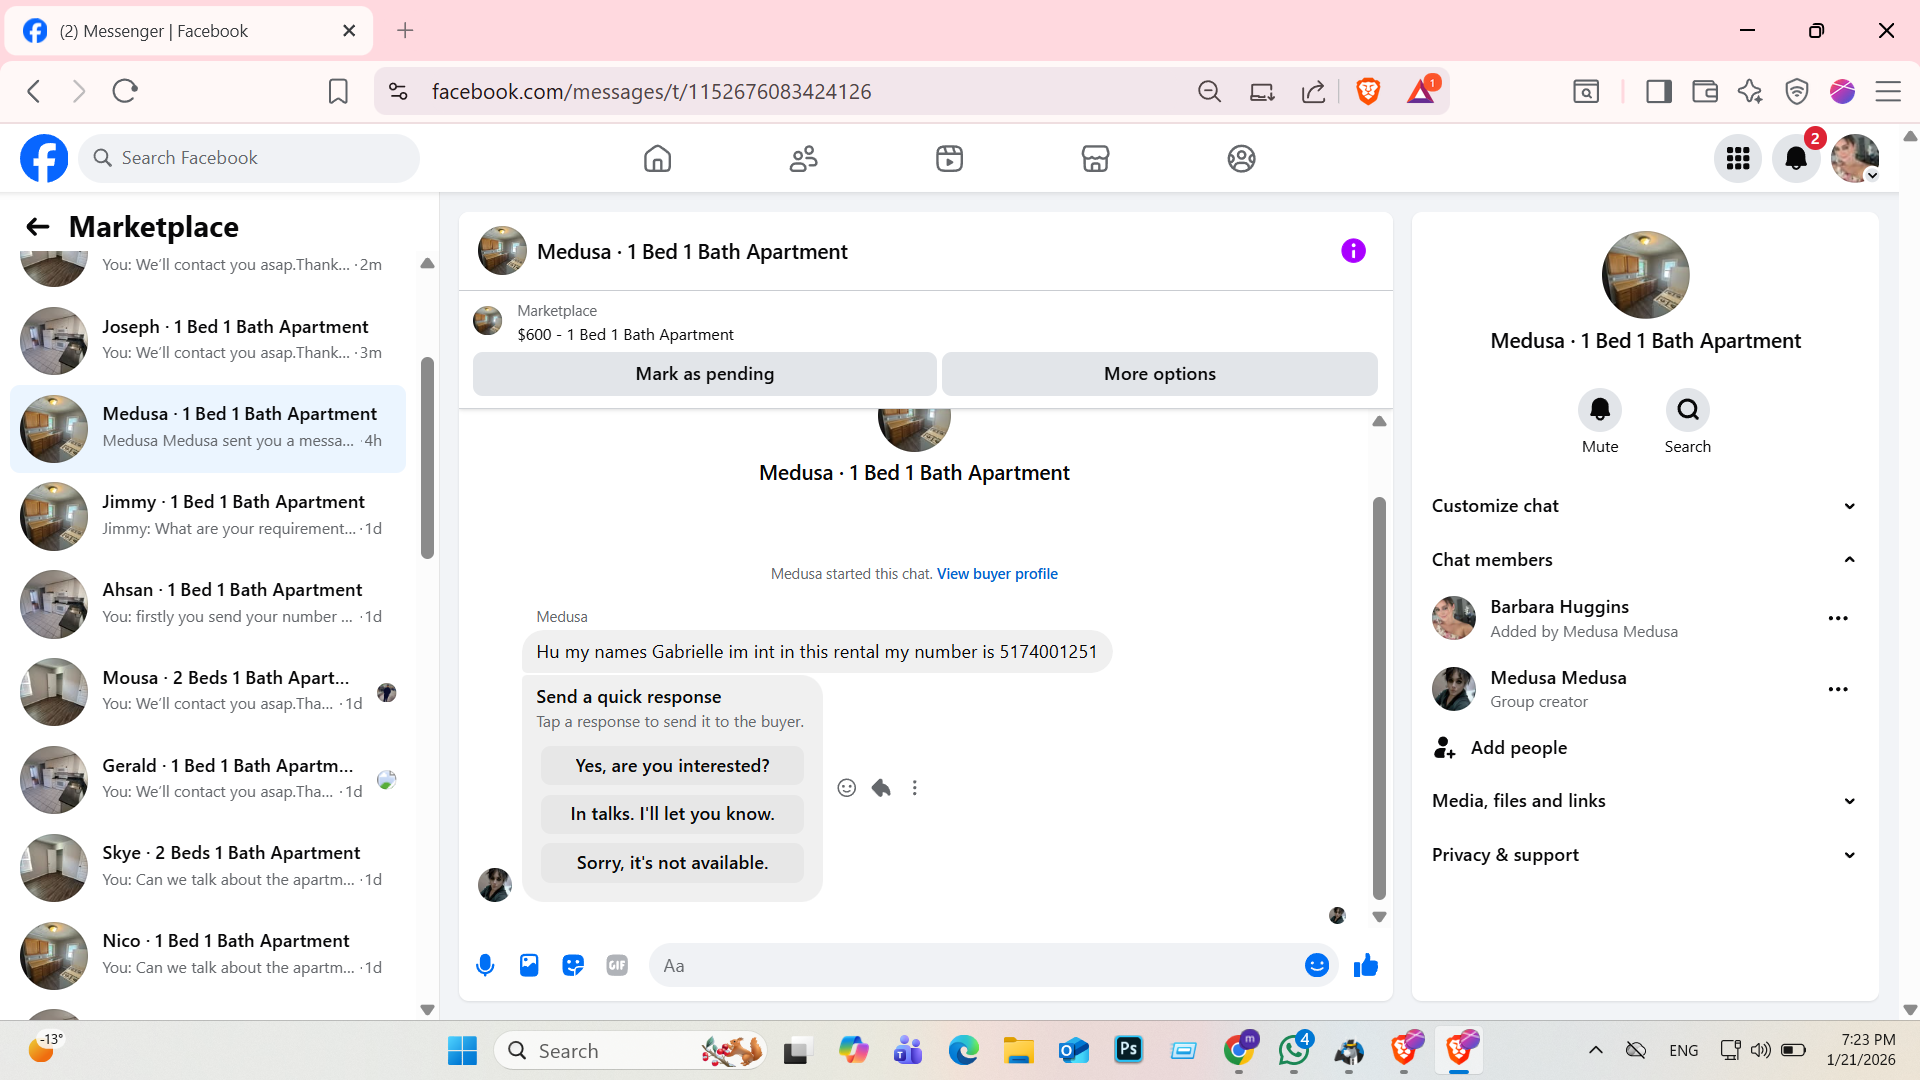Viewport: 1920px width, 1080px height.
Task: Toggle browser sidebar panel
Action: 1658,91
